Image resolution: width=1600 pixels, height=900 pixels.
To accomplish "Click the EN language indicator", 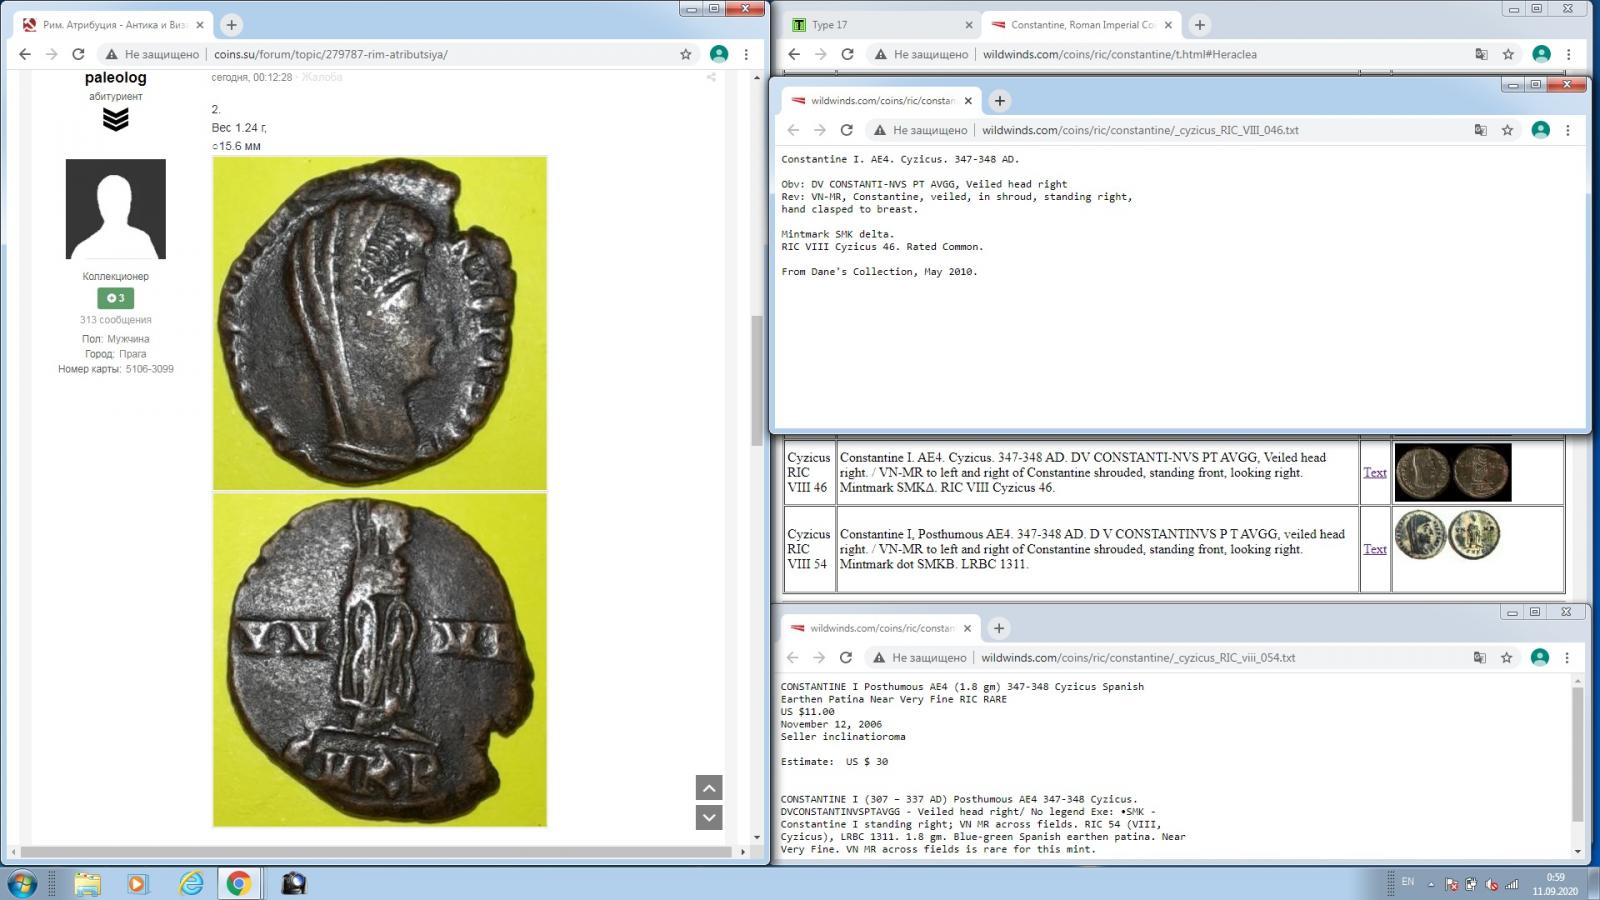I will point(1408,882).
